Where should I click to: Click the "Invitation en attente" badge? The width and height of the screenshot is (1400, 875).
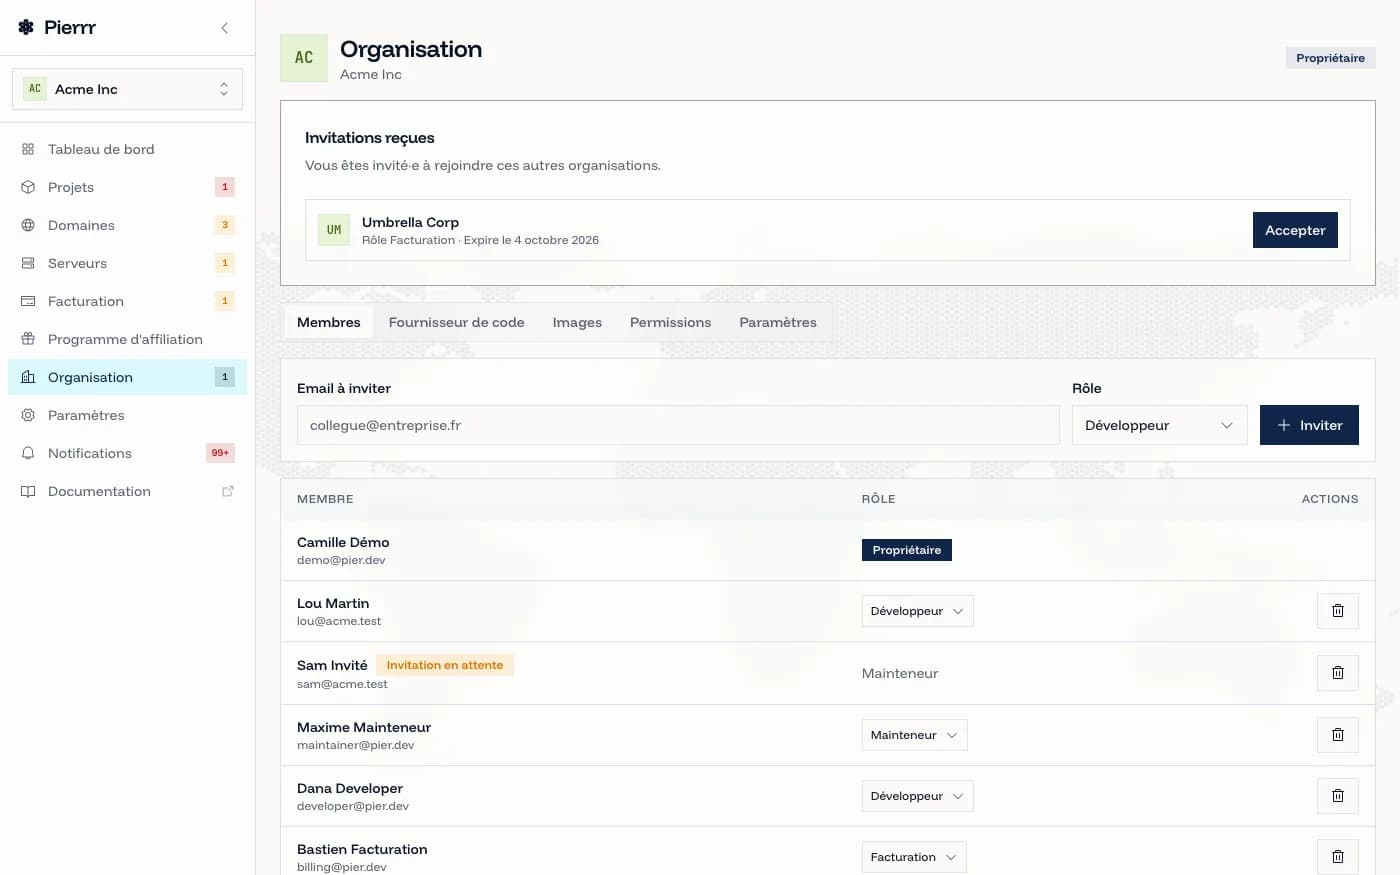tap(445, 665)
